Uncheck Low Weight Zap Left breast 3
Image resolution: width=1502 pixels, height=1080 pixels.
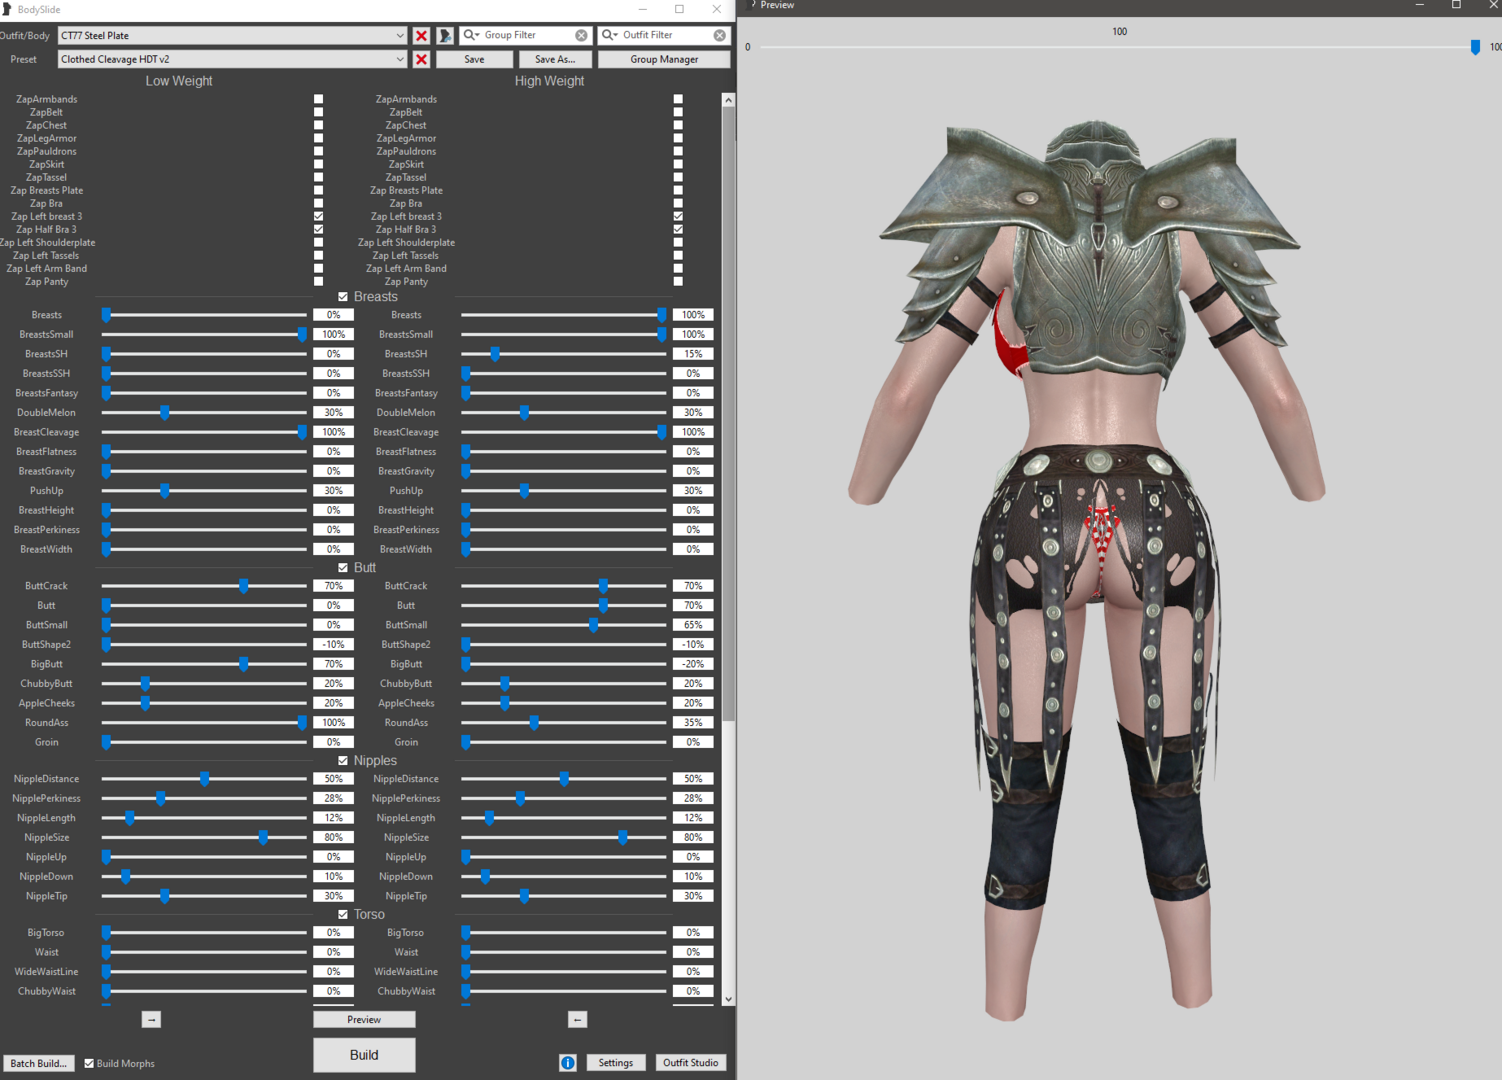318,216
